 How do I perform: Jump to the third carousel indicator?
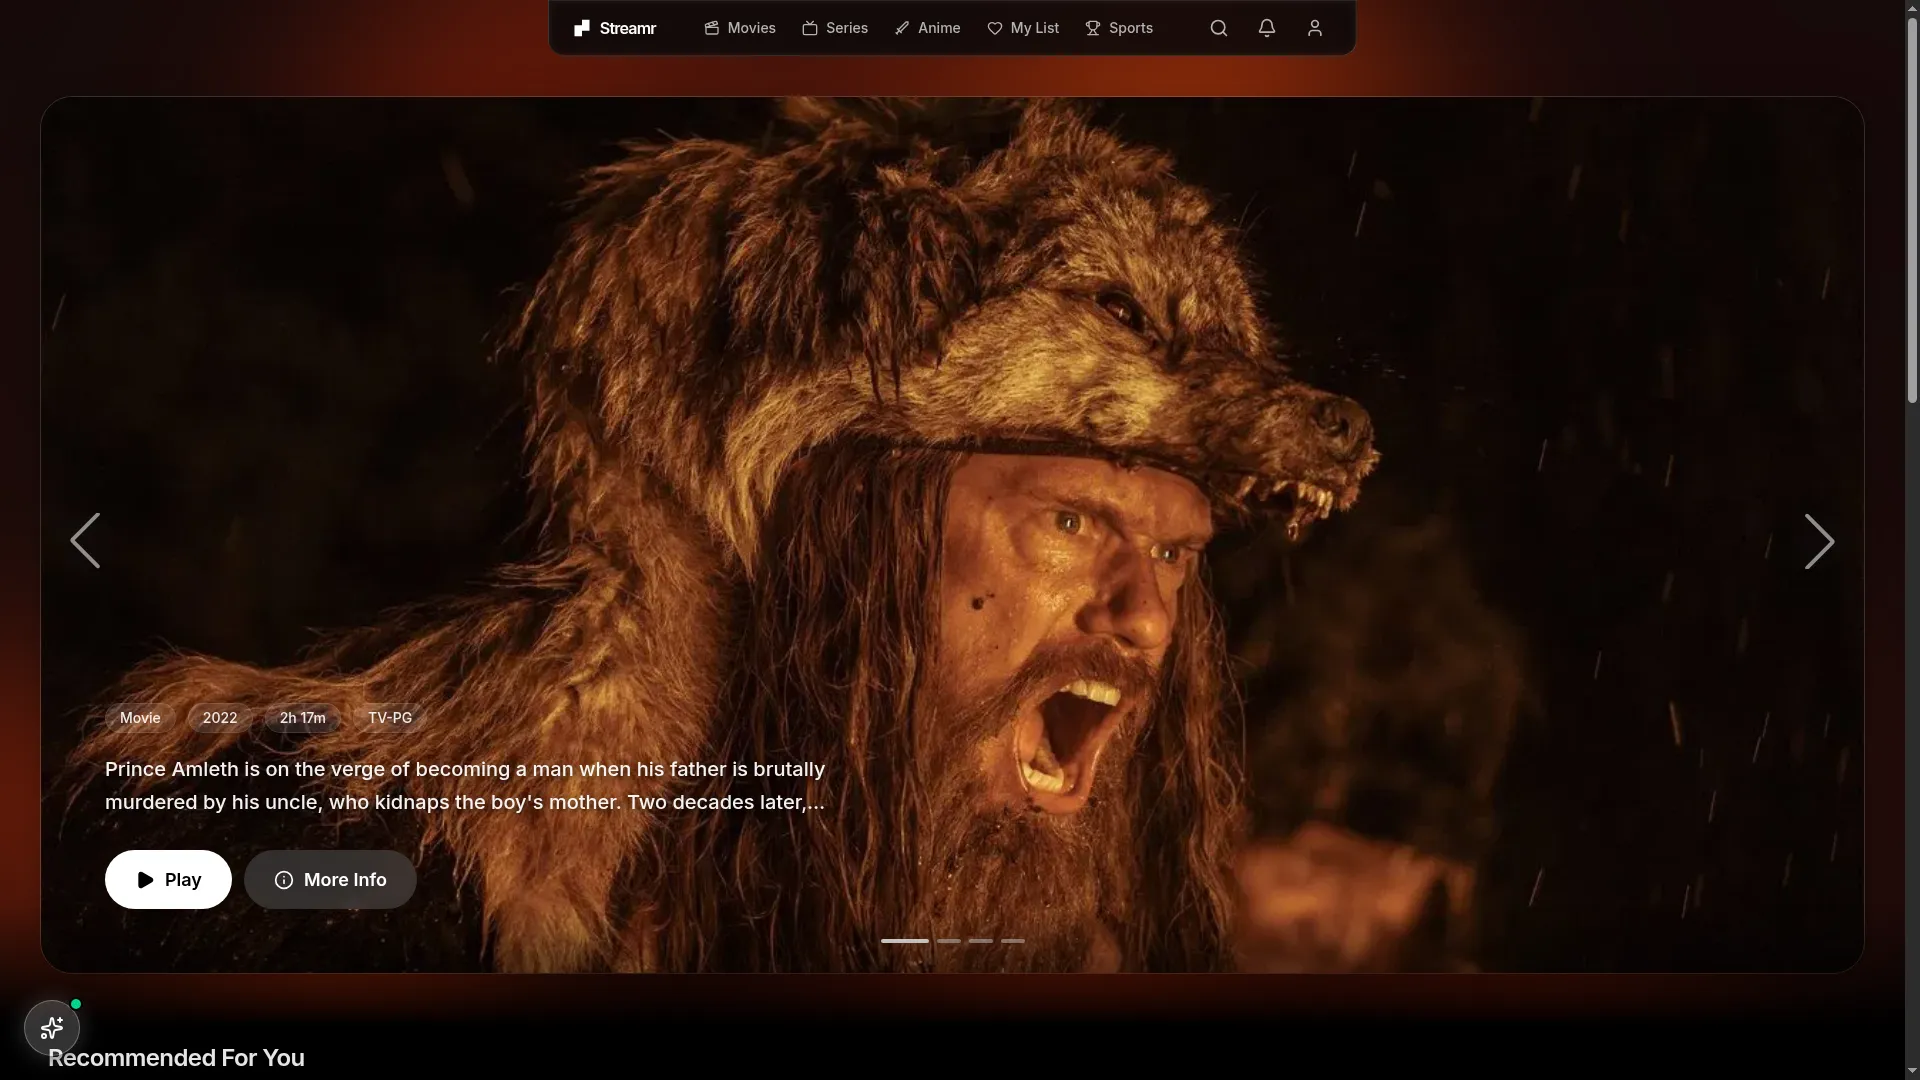click(x=981, y=941)
